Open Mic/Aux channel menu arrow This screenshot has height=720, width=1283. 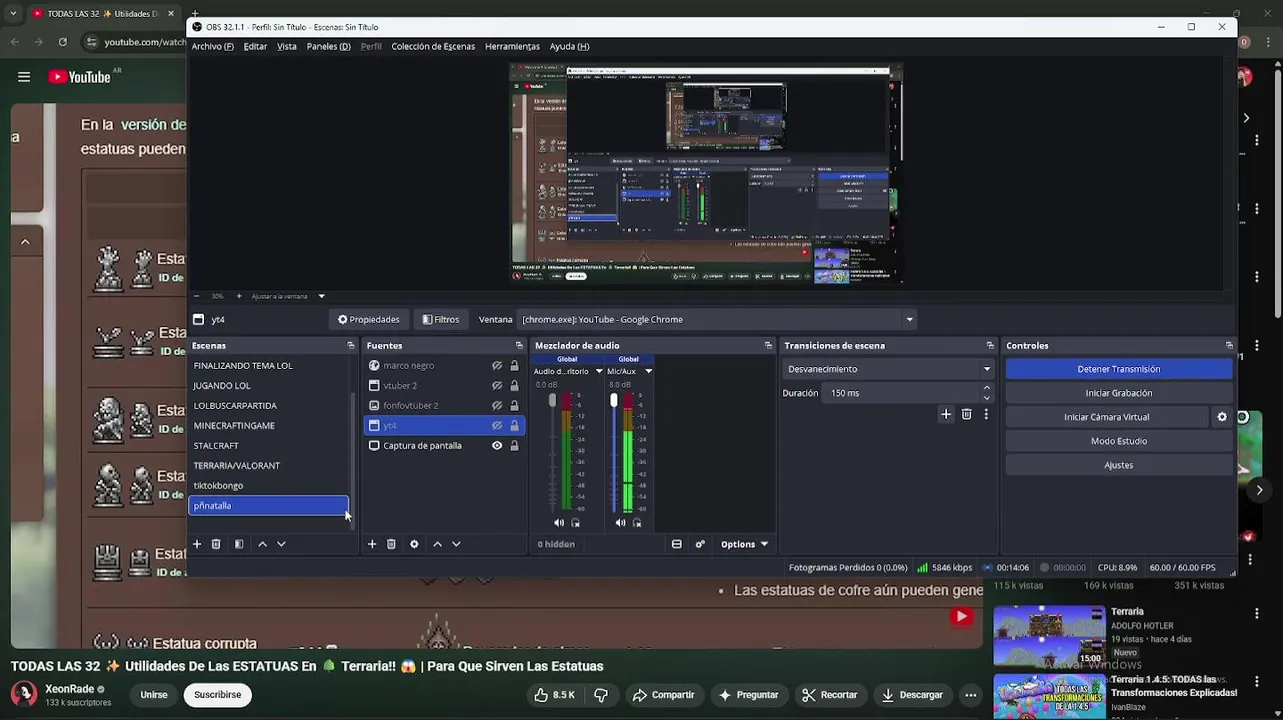[x=648, y=371]
